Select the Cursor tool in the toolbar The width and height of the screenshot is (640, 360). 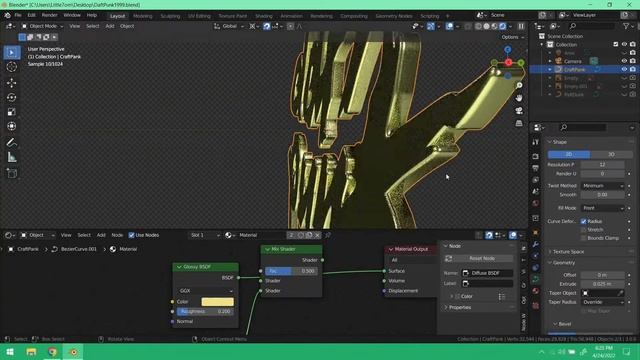pyautogui.click(x=11, y=67)
